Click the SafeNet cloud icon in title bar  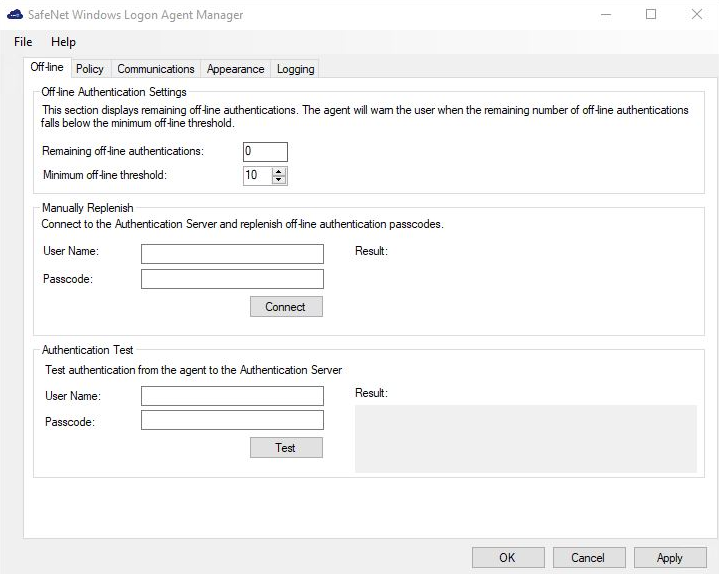[14, 15]
